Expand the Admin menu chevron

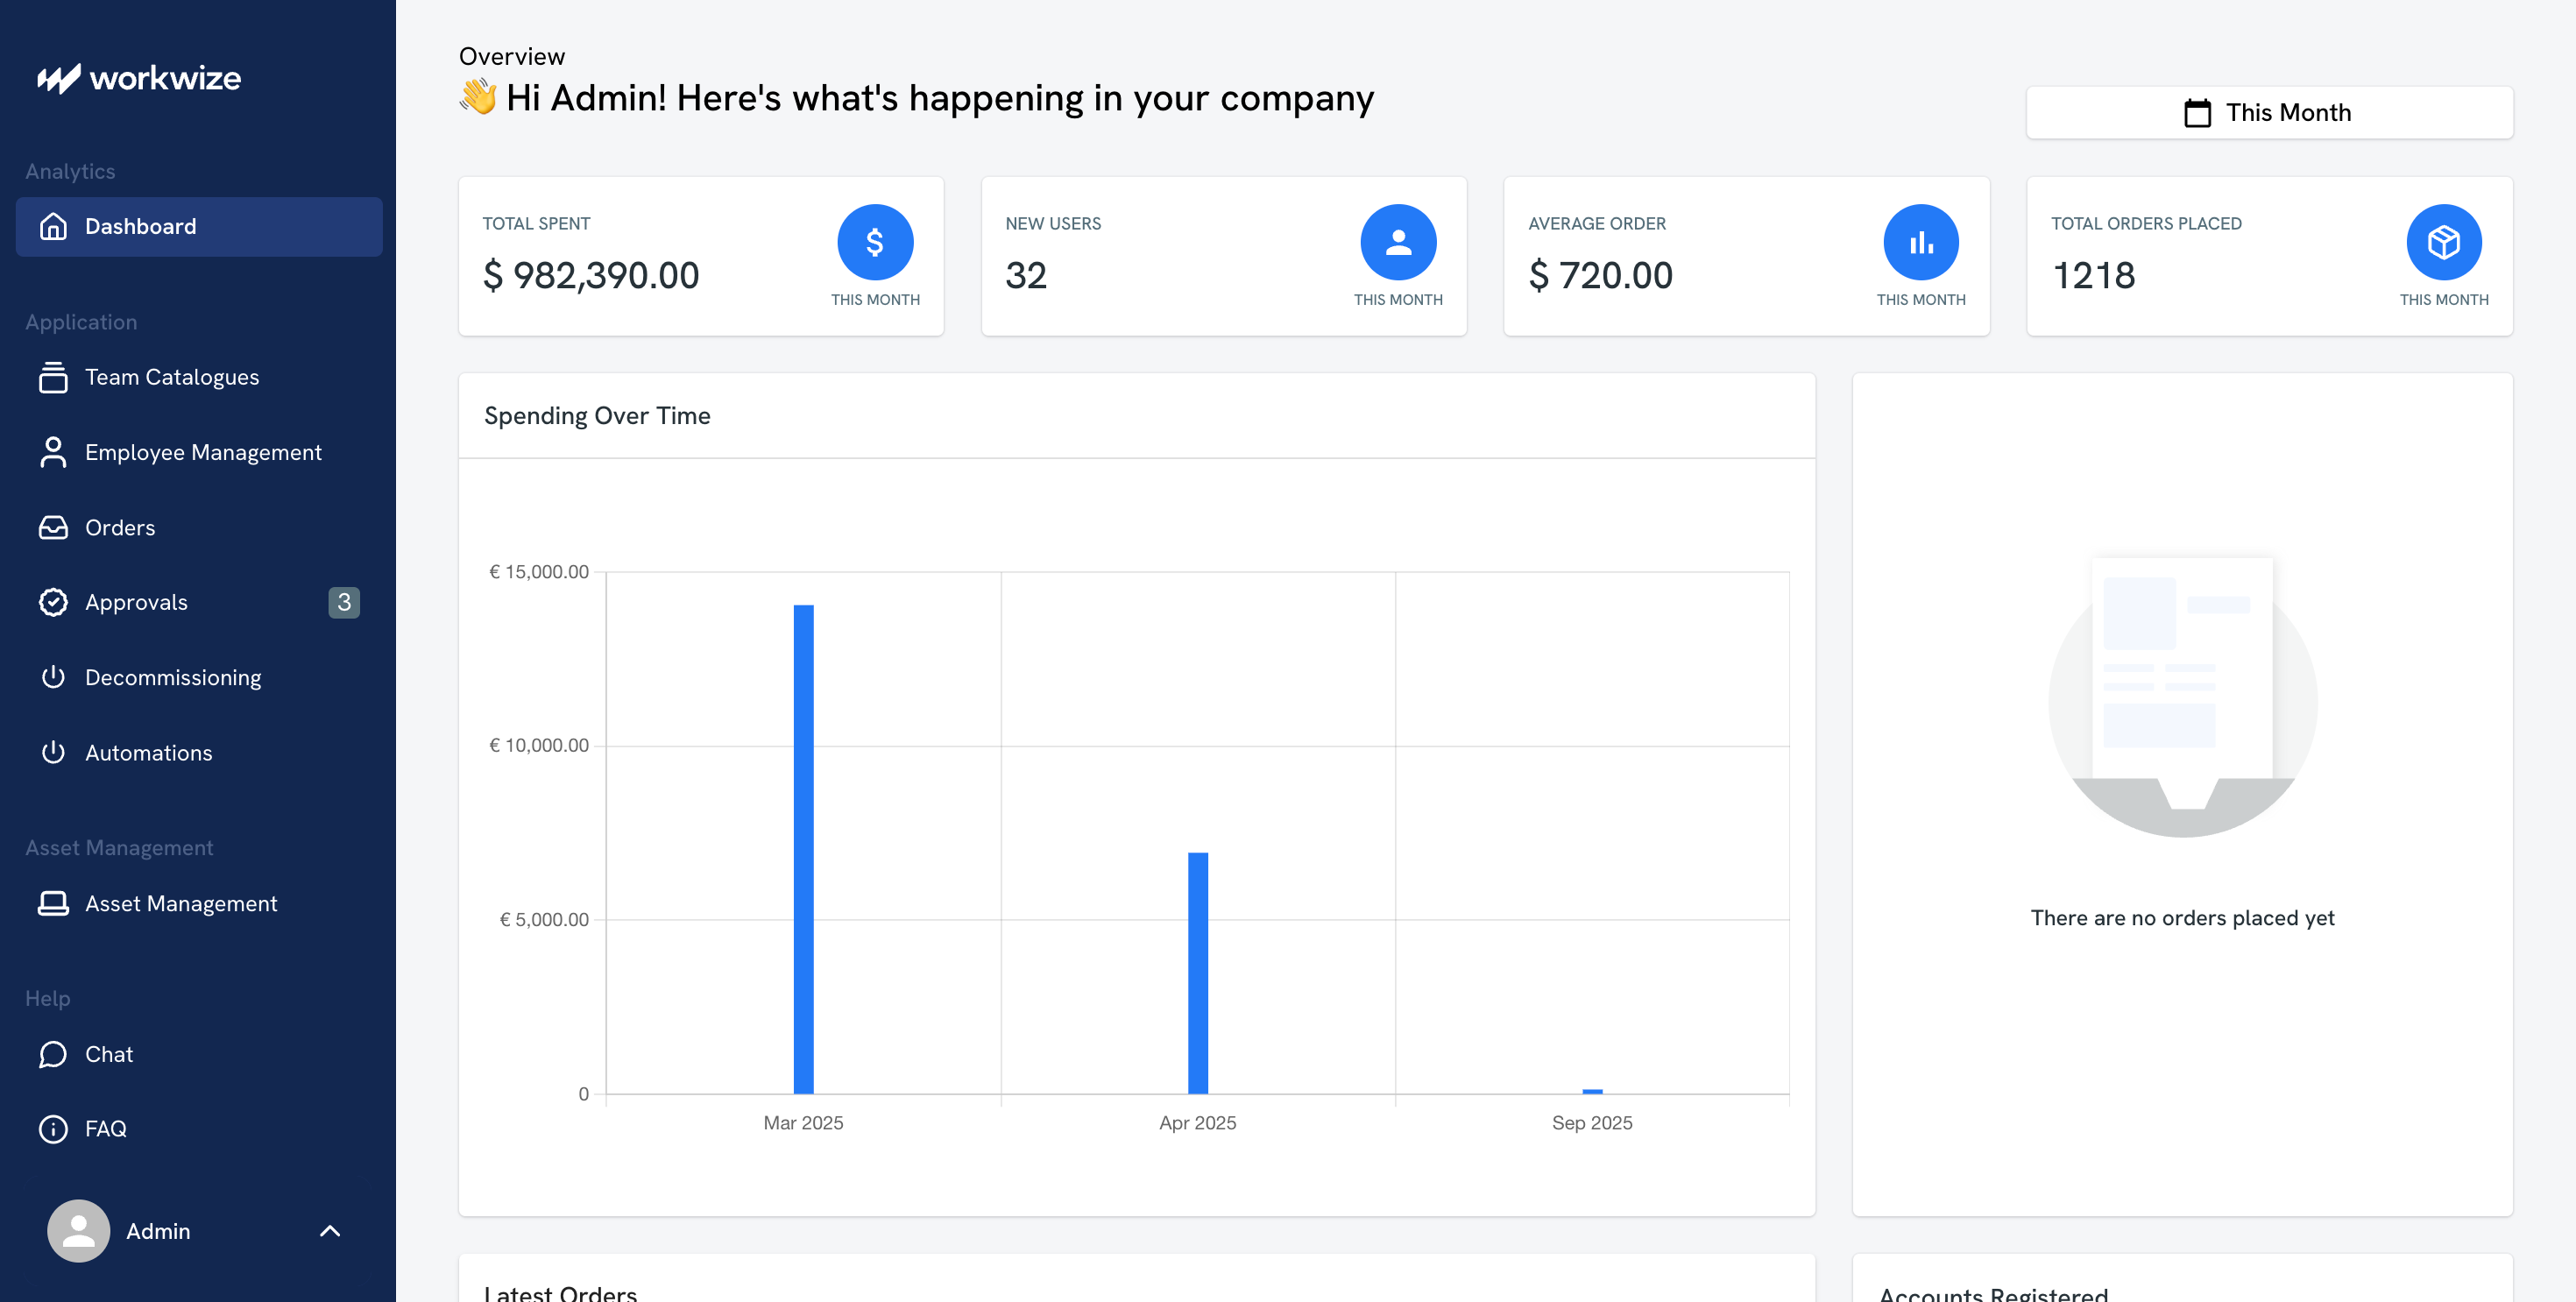329,1230
